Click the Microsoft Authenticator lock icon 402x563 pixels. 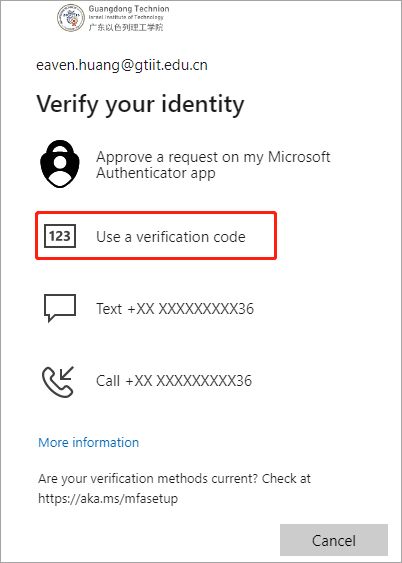pos(60,164)
